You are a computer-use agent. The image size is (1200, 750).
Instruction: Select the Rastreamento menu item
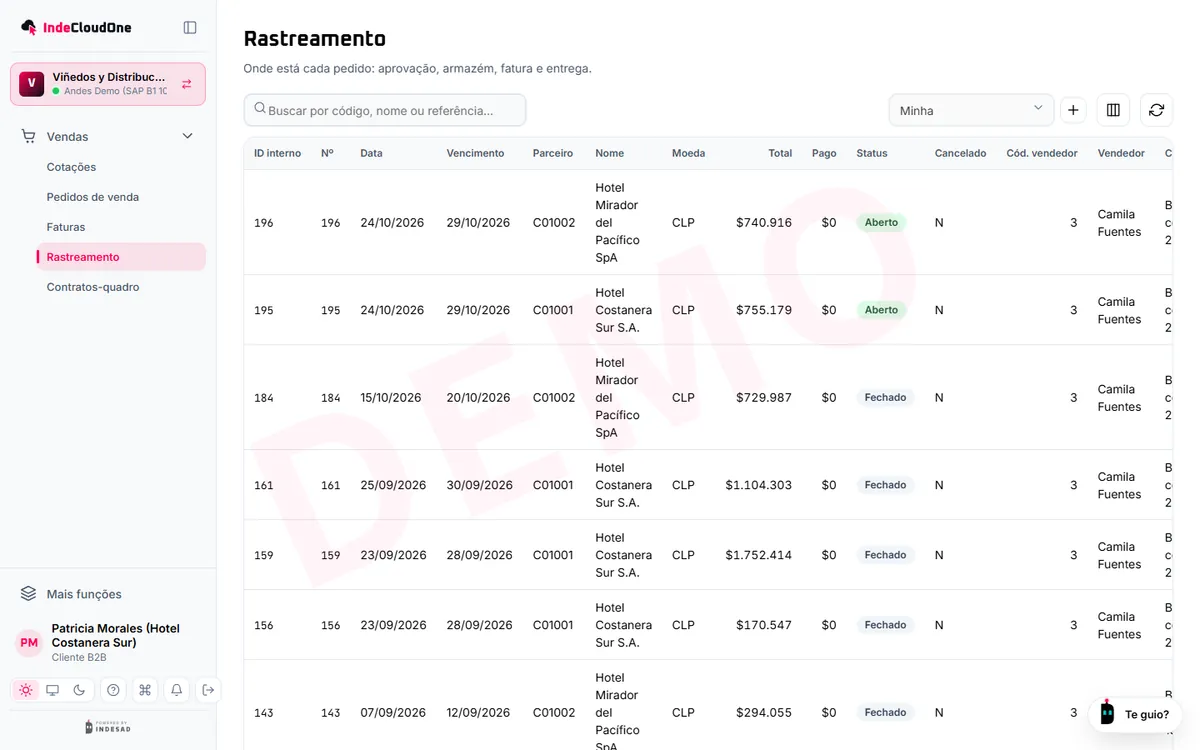coord(121,257)
